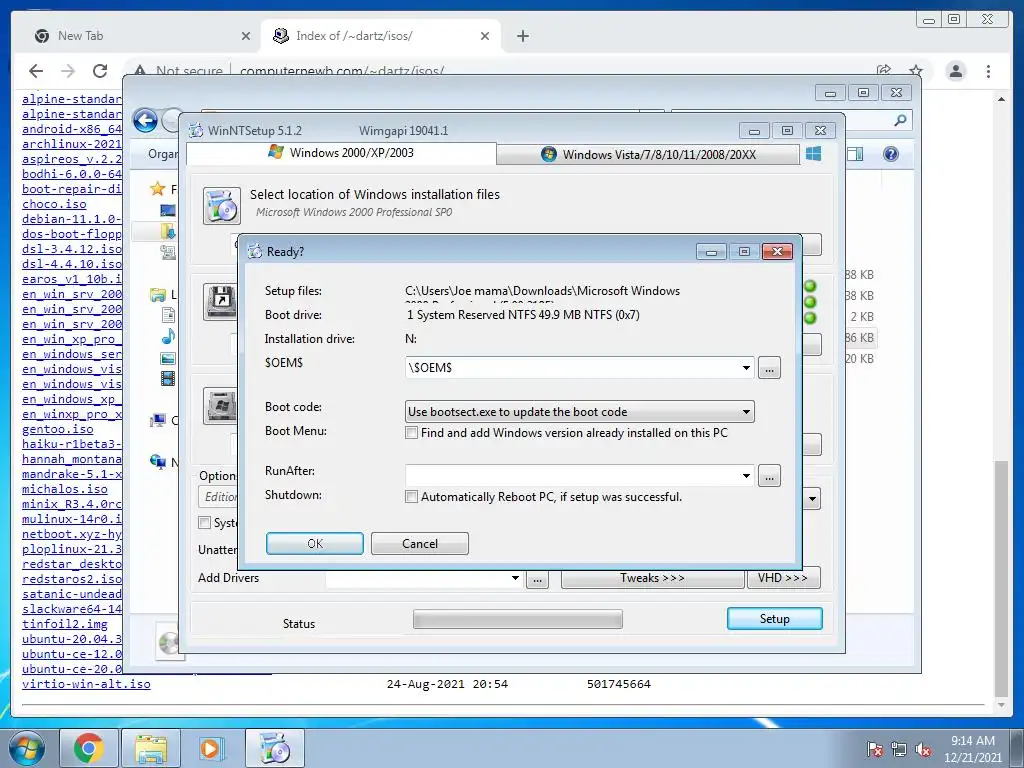Open a new Chrome tab with plus

[x=522, y=37]
